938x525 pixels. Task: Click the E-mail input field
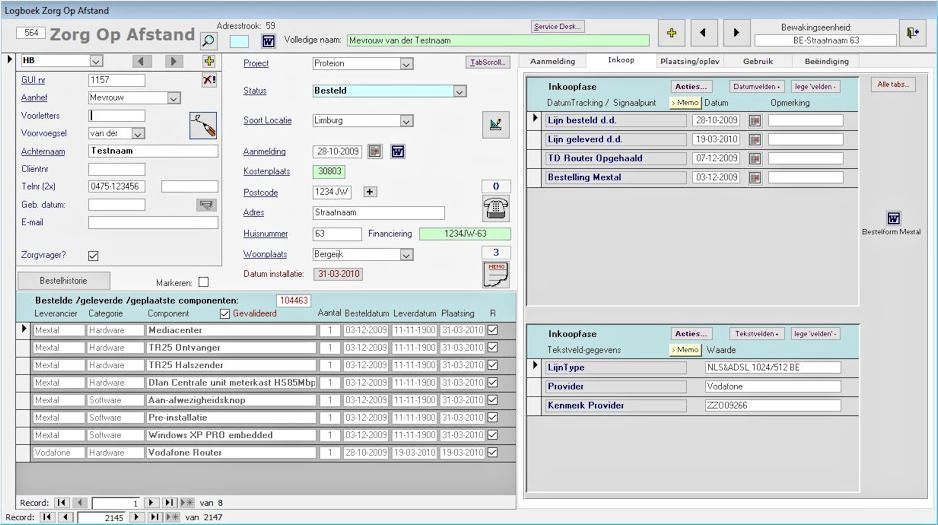152,222
